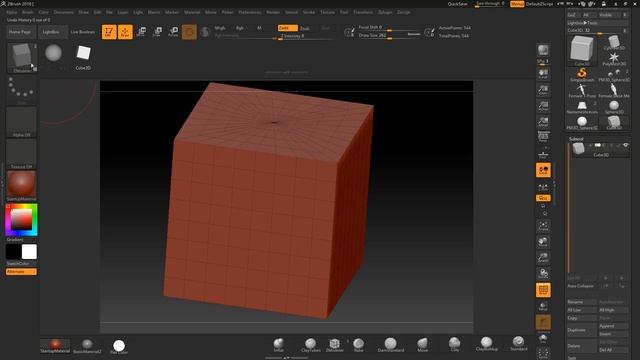The image size is (640, 360).
Task: Click the Home Page button
Action: [20, 32]
